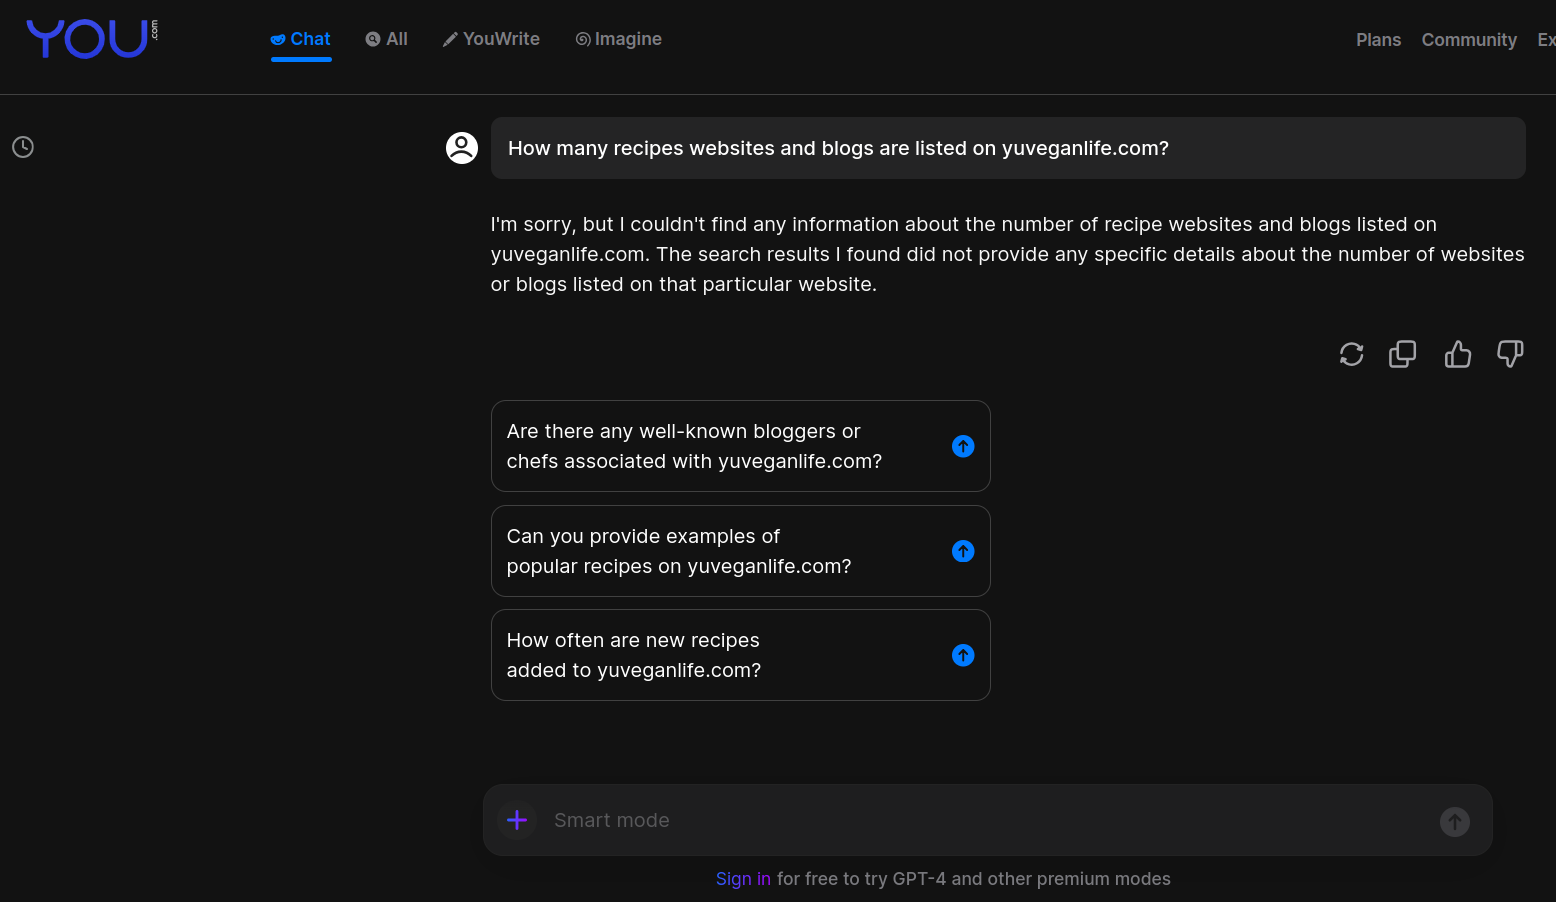Screen dimensions: 1556x902
Task: Send the new recipes frequency suggestion arrow
Action: click(x=963, y=655)
